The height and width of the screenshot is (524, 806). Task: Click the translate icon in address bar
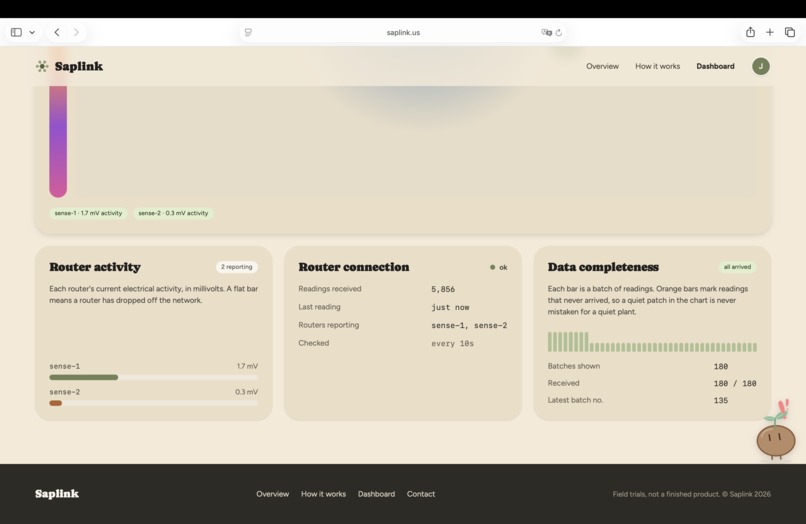click(x=546, y=32)
